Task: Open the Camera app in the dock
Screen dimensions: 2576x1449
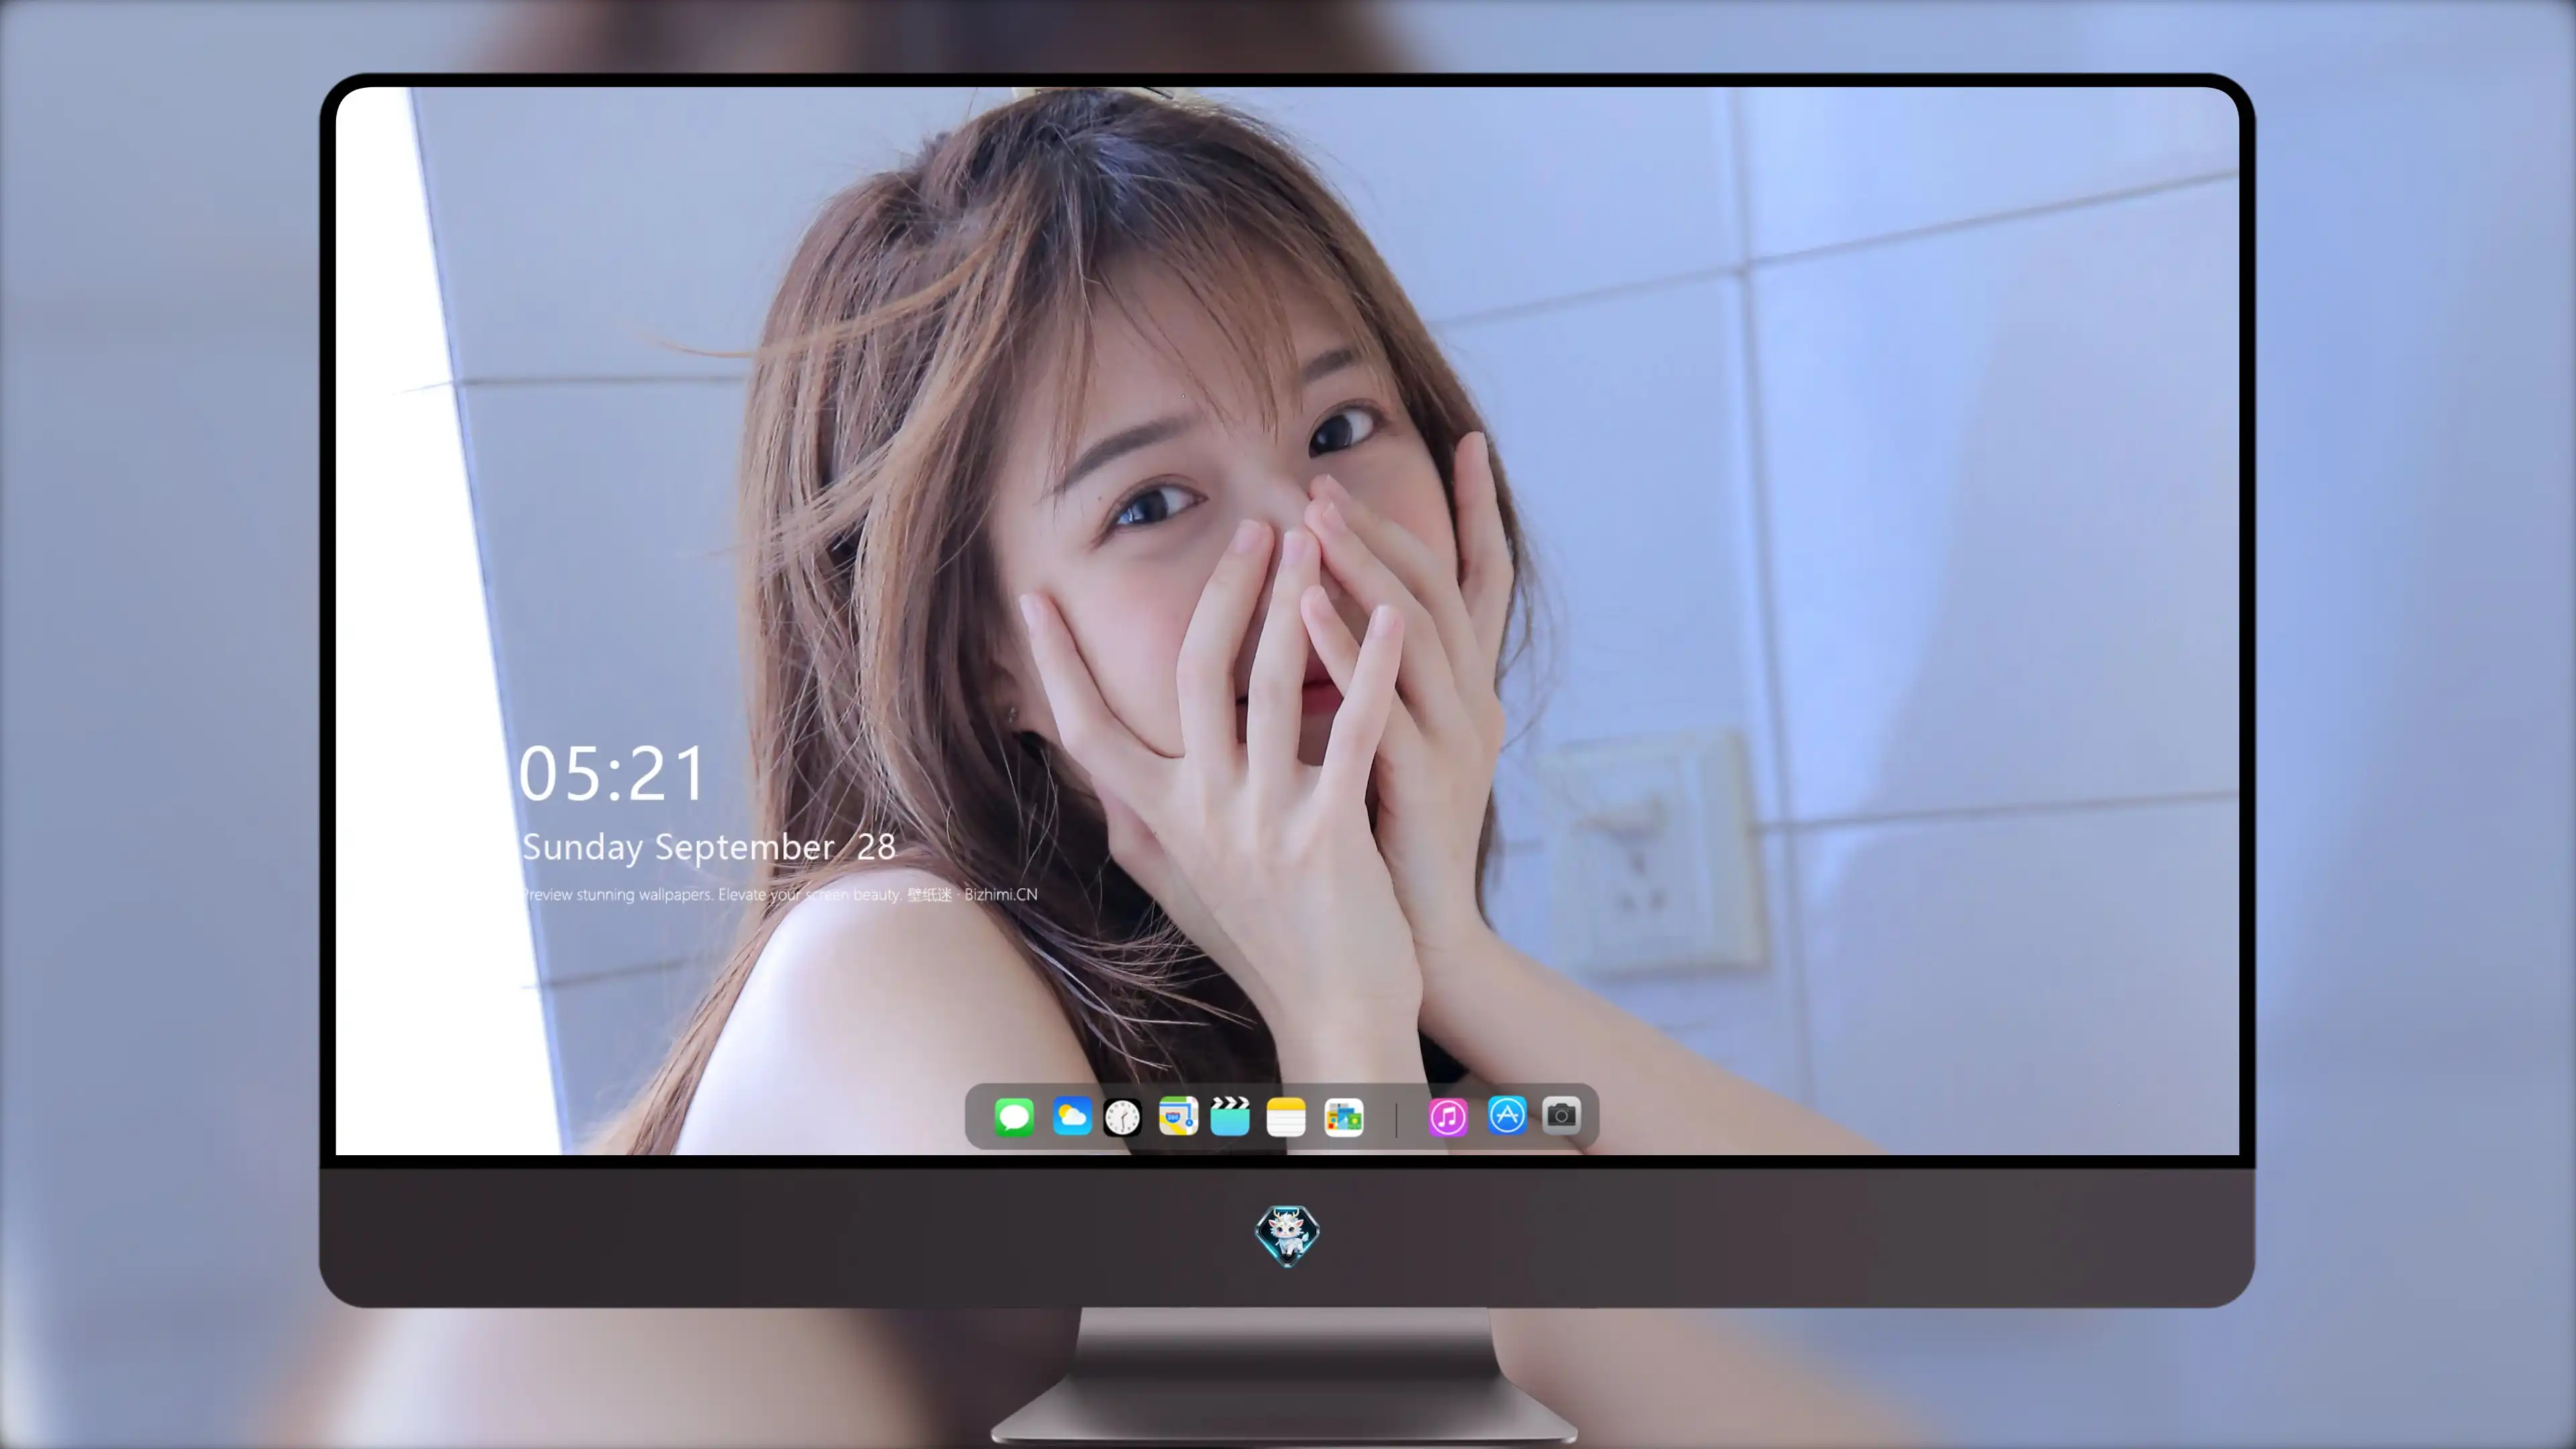Action: pos(1561,1115)
